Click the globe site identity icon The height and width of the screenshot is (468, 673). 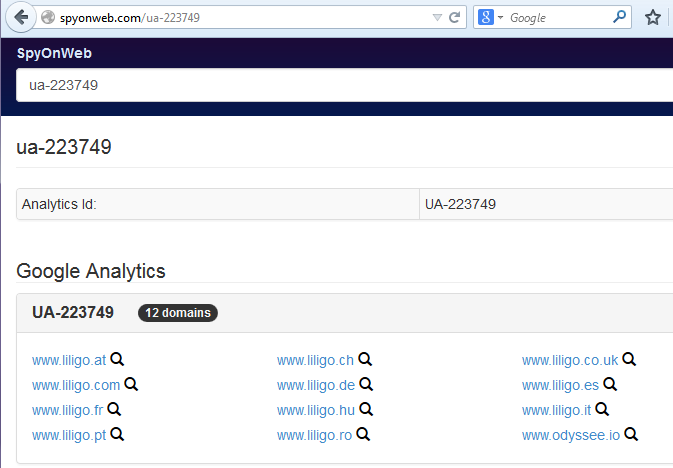pos(48,17)
